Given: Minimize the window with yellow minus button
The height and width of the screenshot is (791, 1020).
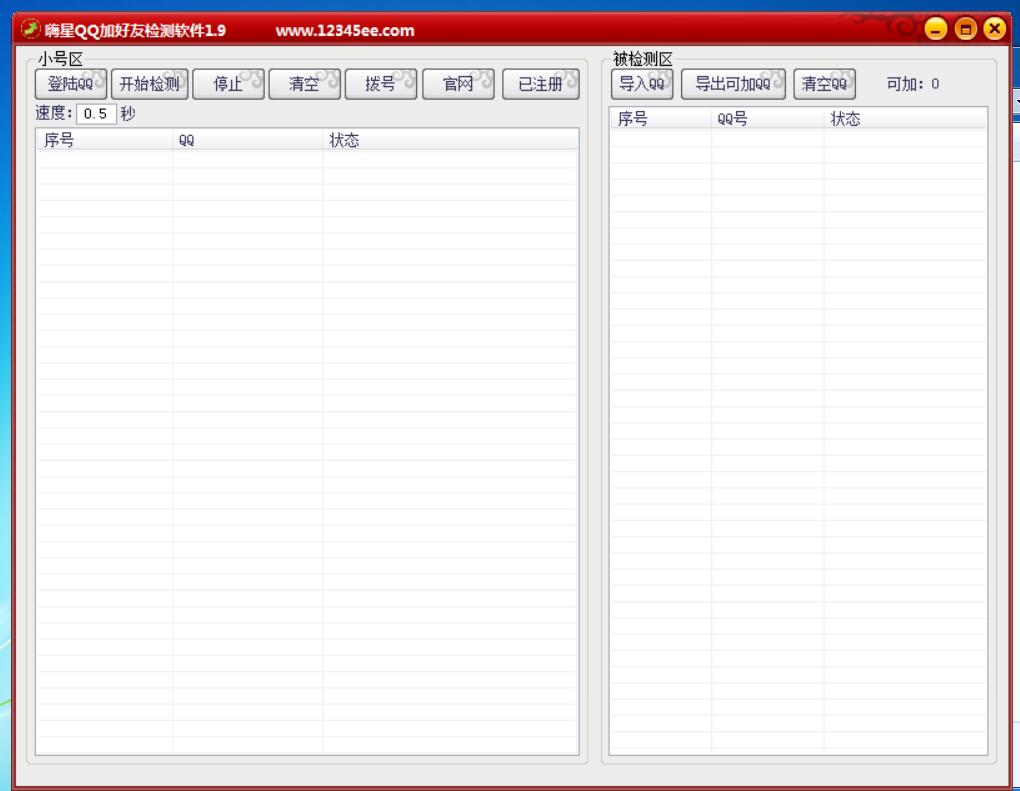Looking at the screenshot, I should click(935, 29).
